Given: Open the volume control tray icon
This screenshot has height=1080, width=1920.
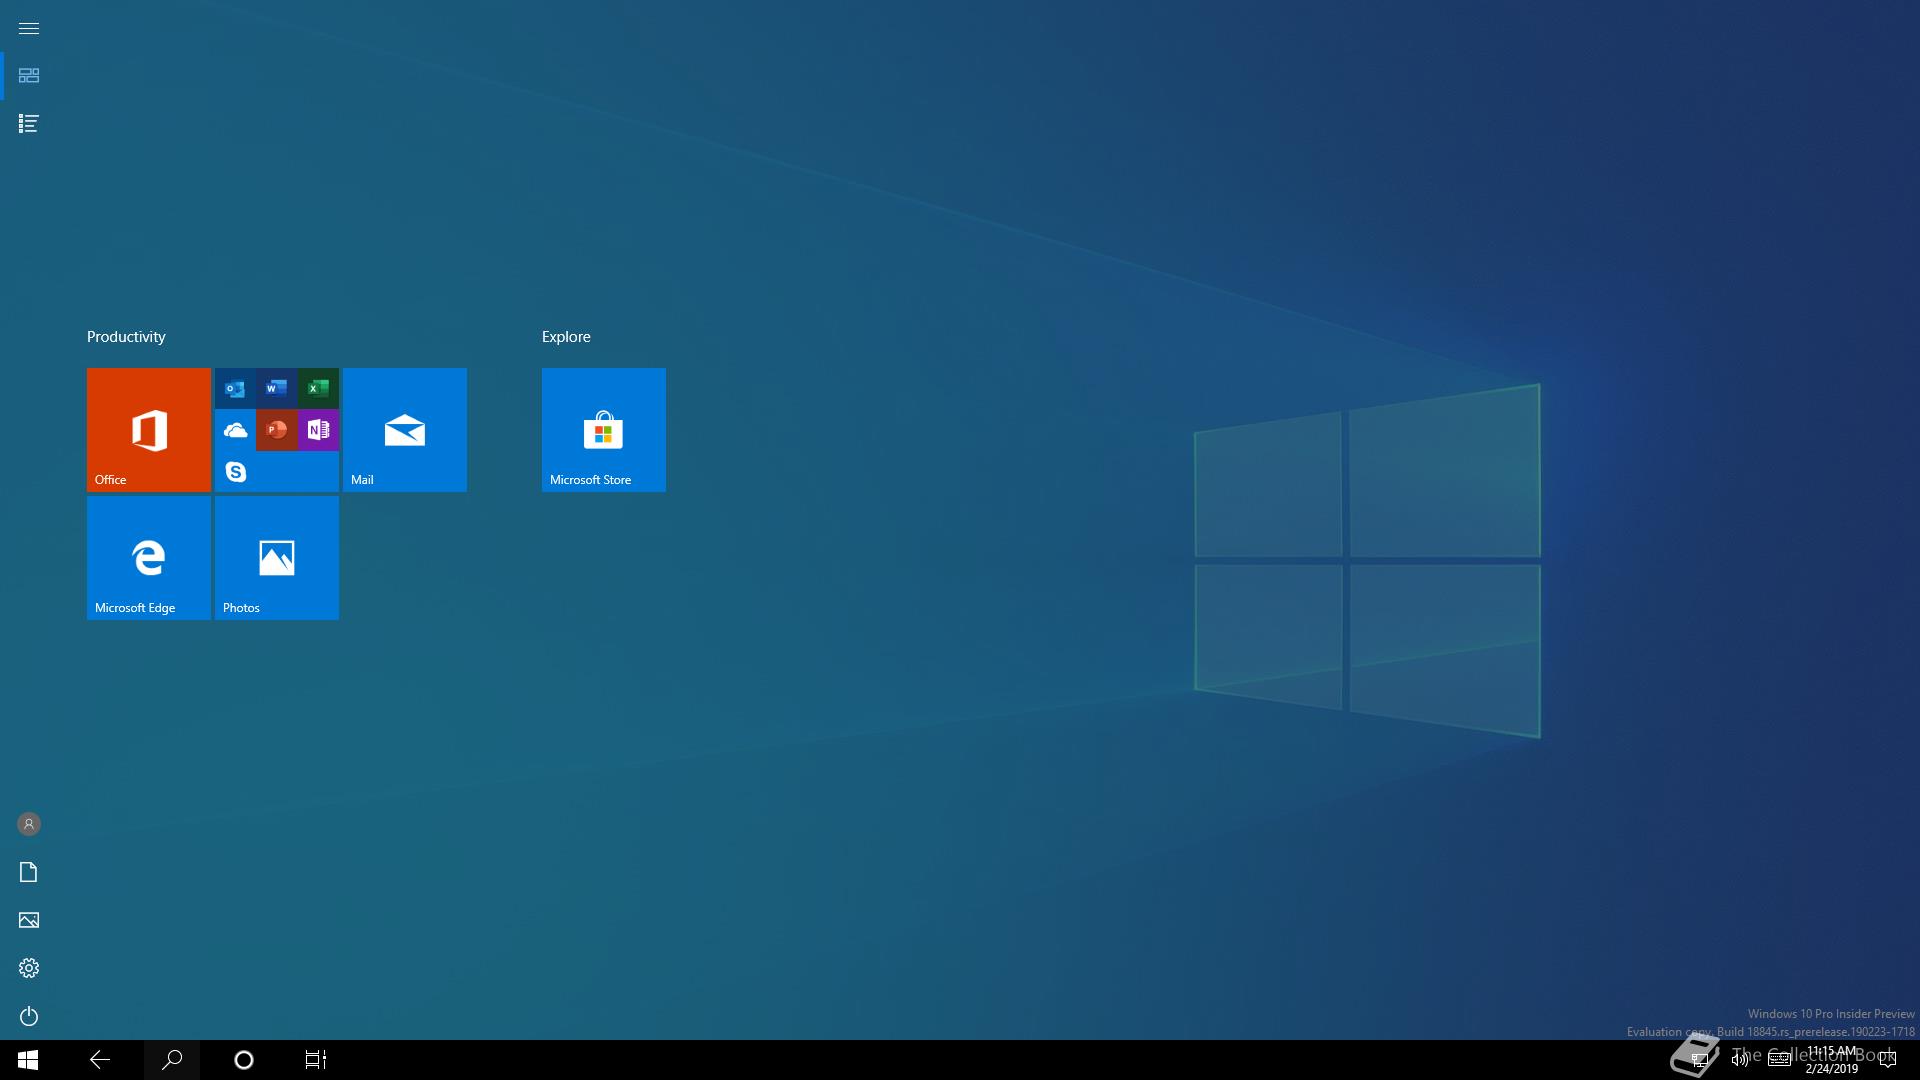Looking at the screenshot, I should (x=1740, y=1060).
